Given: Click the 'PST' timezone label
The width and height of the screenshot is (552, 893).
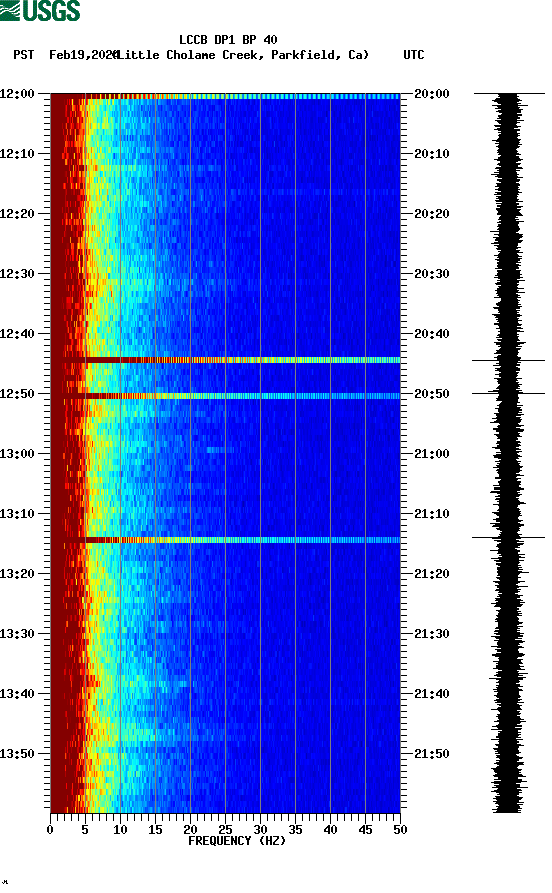Looking at the screenshot, I should click(x=23, y=55).
